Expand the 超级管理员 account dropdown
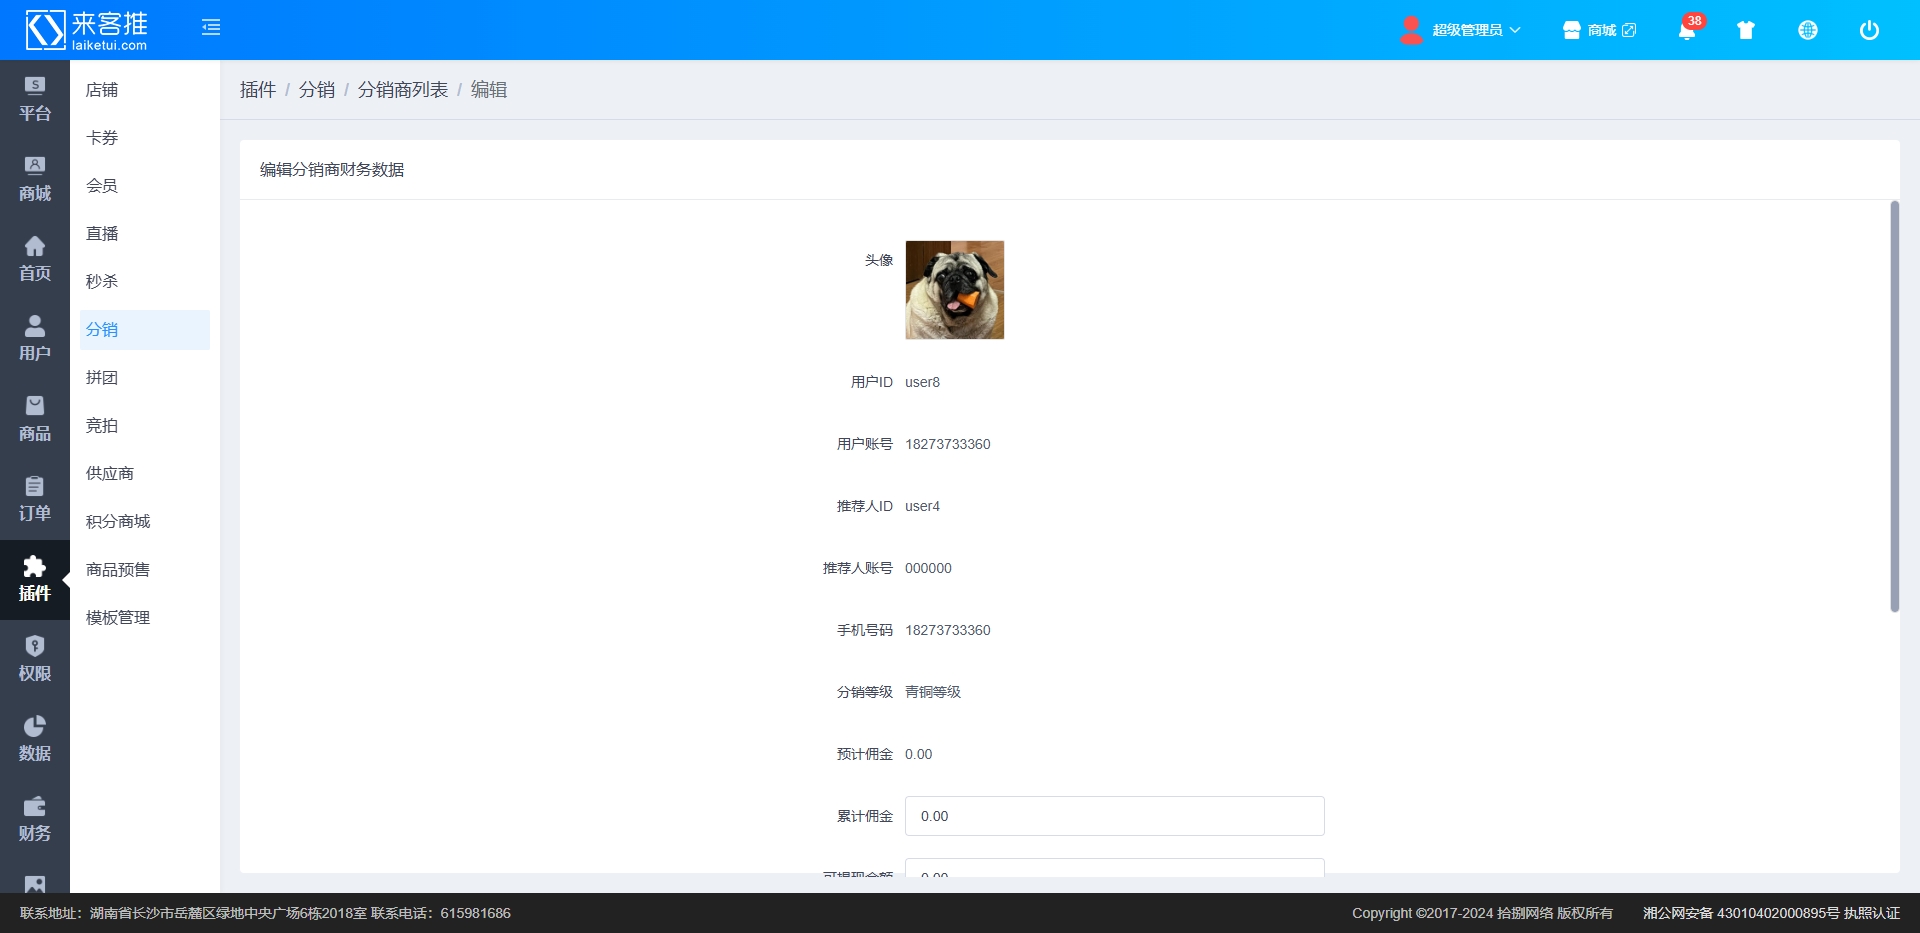 1466,30
